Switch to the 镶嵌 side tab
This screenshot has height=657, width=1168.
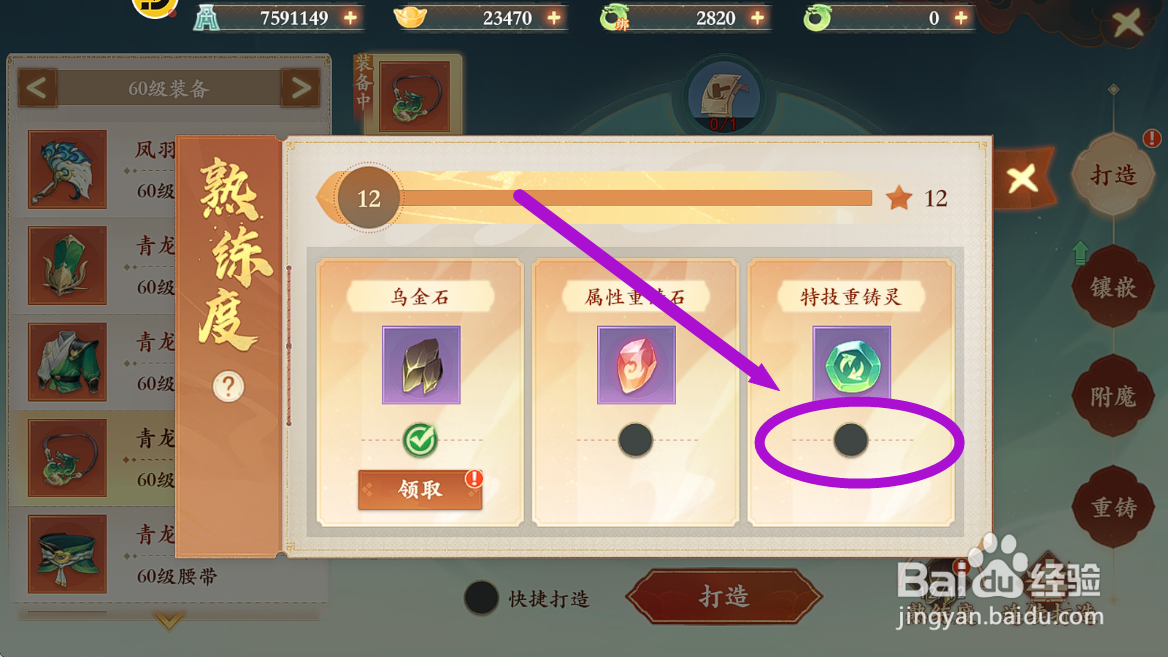pyautogui.click(x=1113, y=287)
